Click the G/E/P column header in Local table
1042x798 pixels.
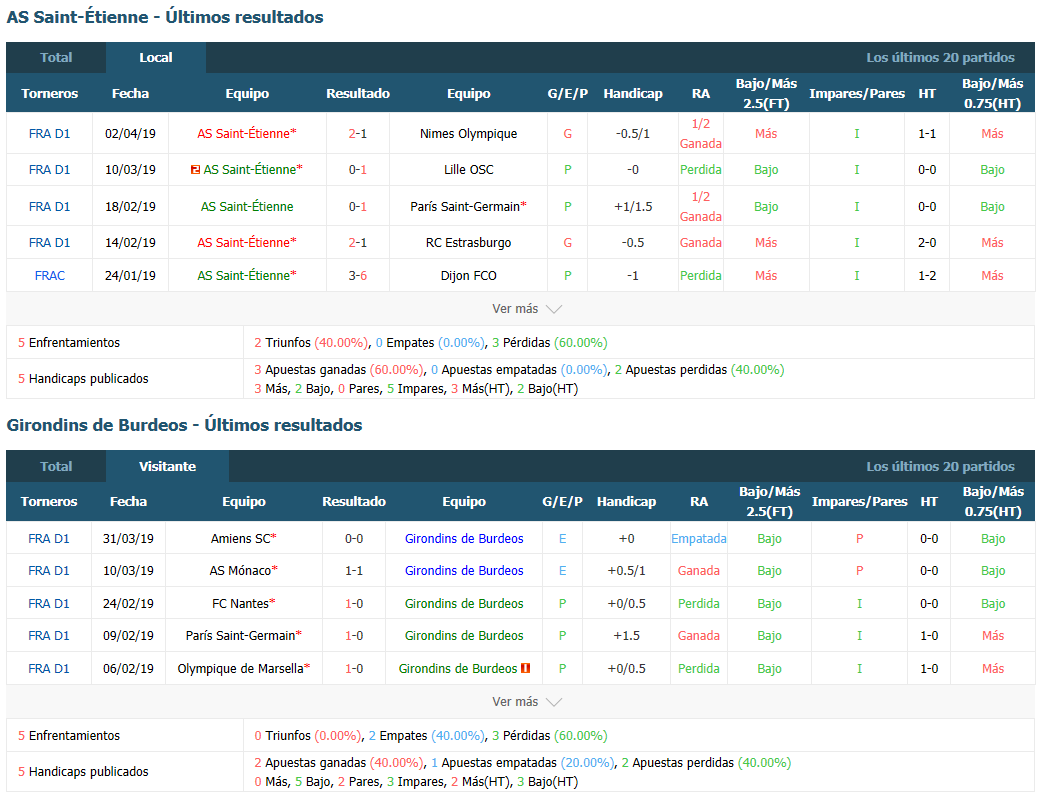pyautogui.click(x=568, y=94)
